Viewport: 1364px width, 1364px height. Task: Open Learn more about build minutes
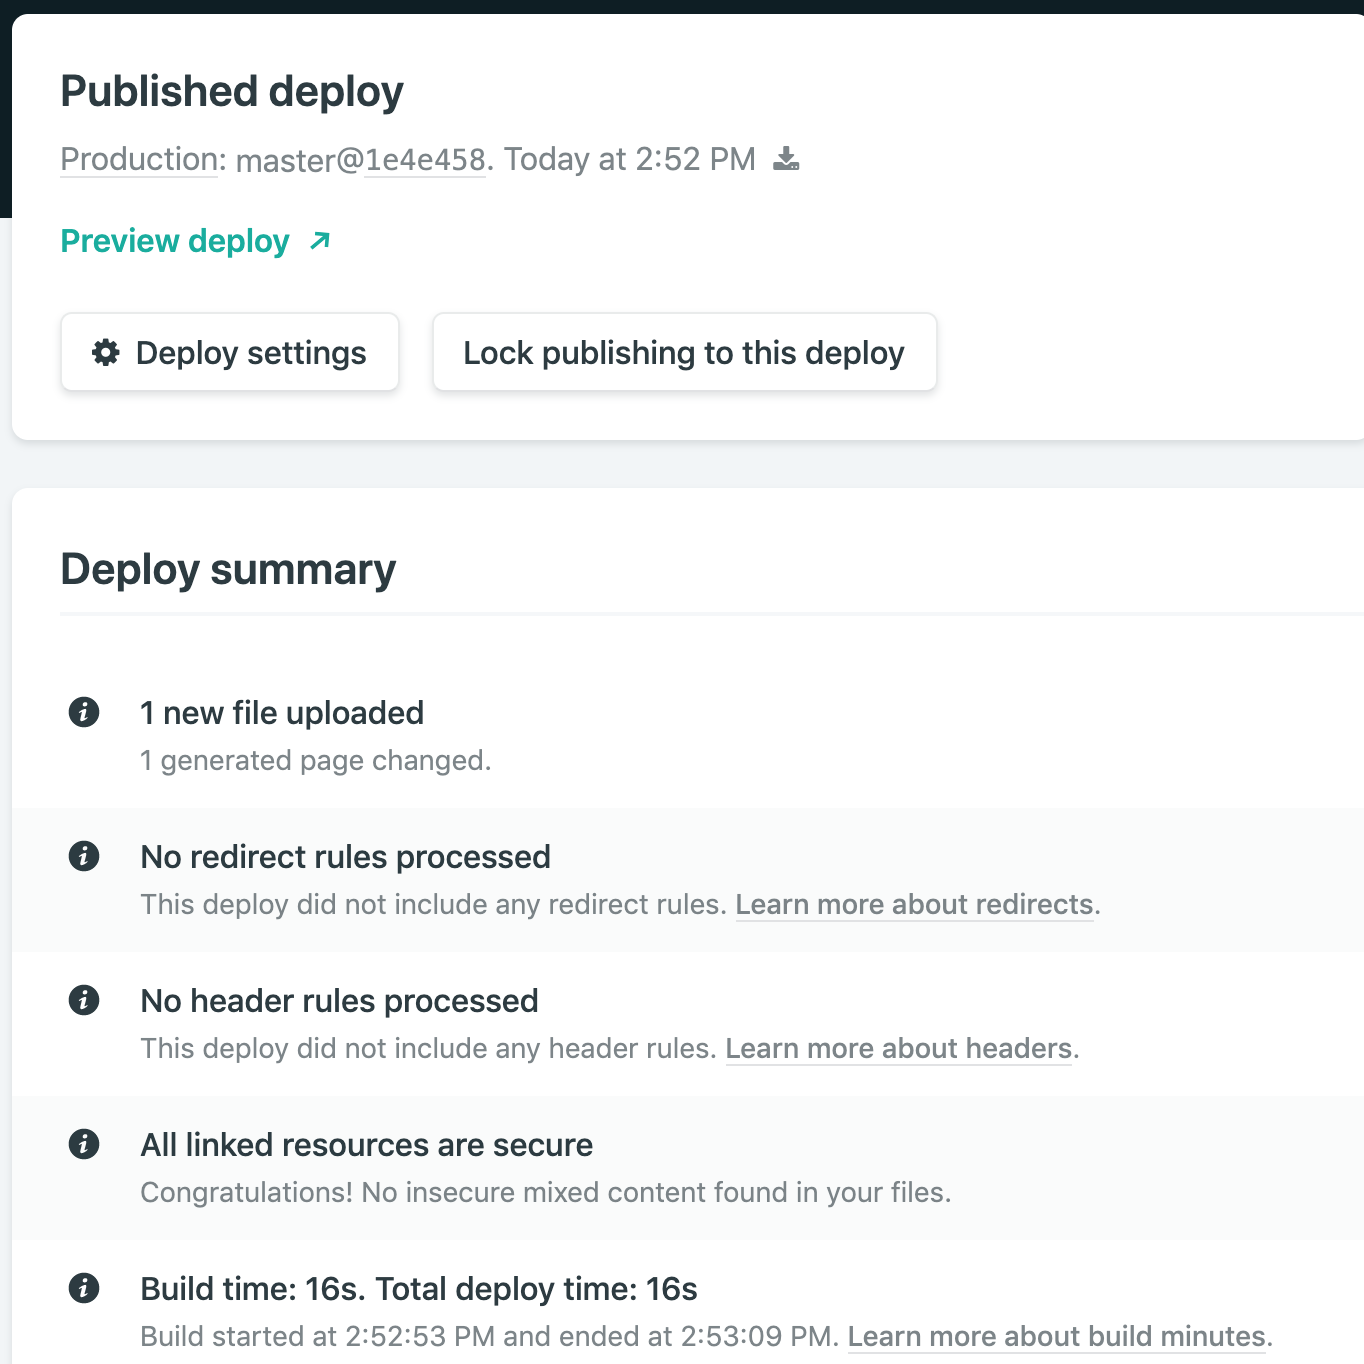coord(1057,1336)
